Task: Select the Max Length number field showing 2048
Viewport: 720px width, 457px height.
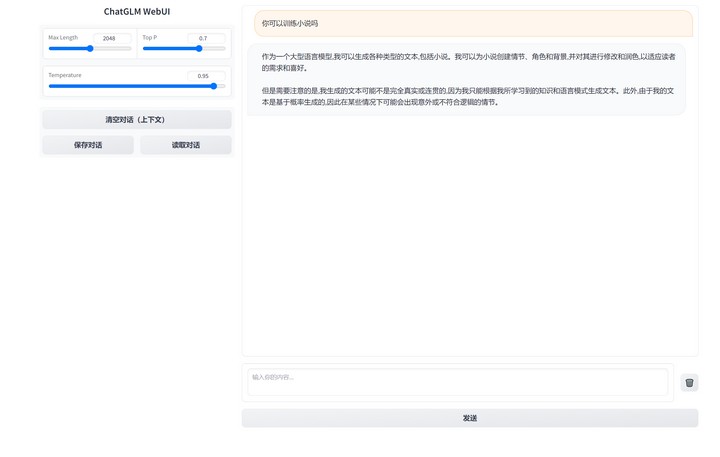Action: click(112, 38)
